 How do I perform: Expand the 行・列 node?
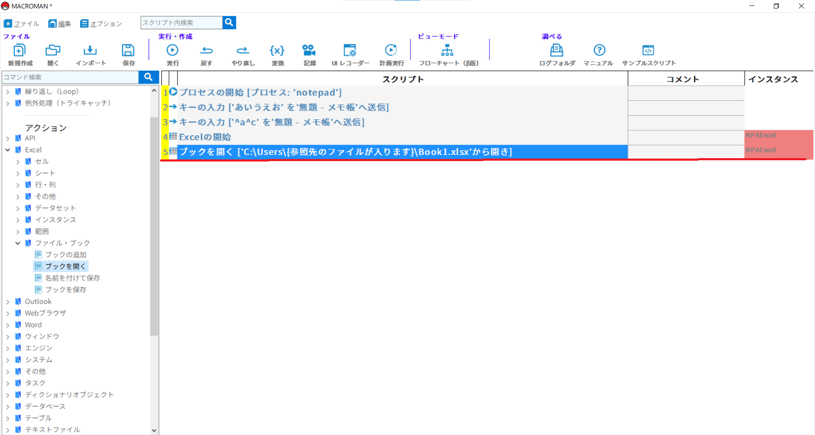(18, 184)
